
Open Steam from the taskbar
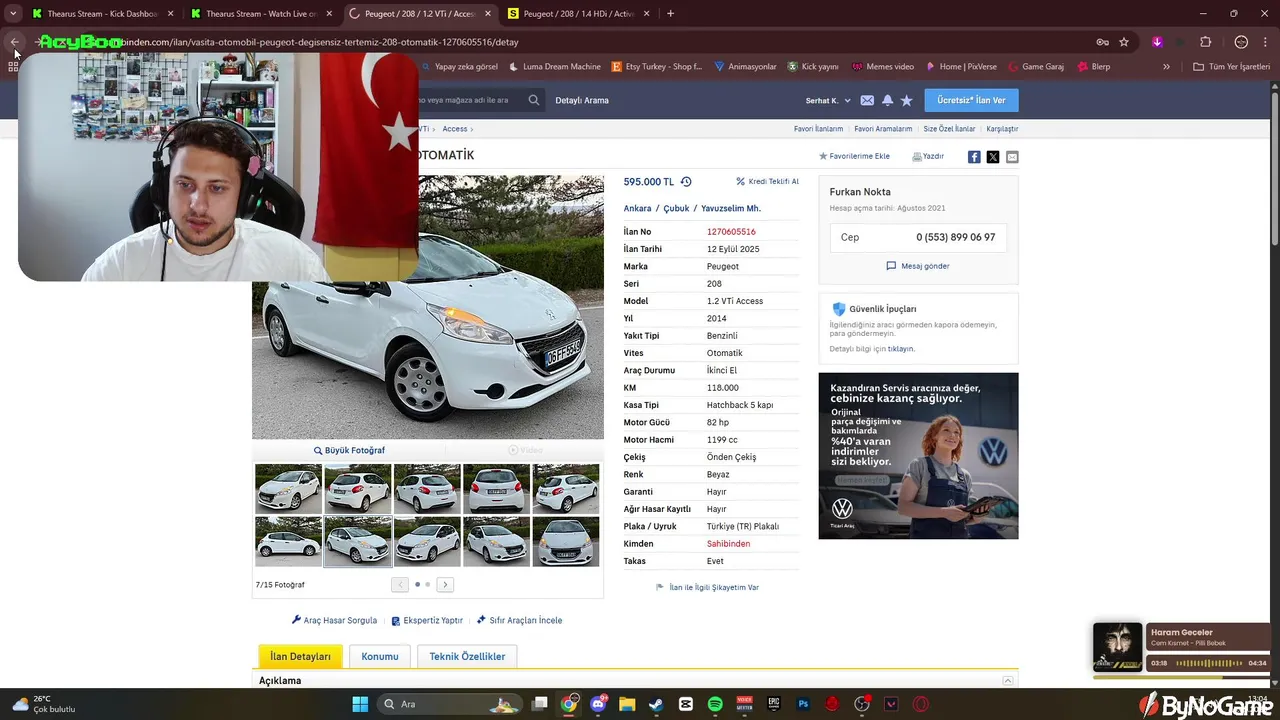(656, 704)
